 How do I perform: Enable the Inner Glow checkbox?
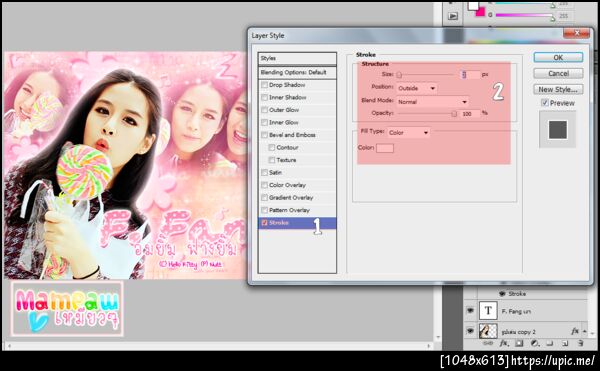click(x=264, y=122)
